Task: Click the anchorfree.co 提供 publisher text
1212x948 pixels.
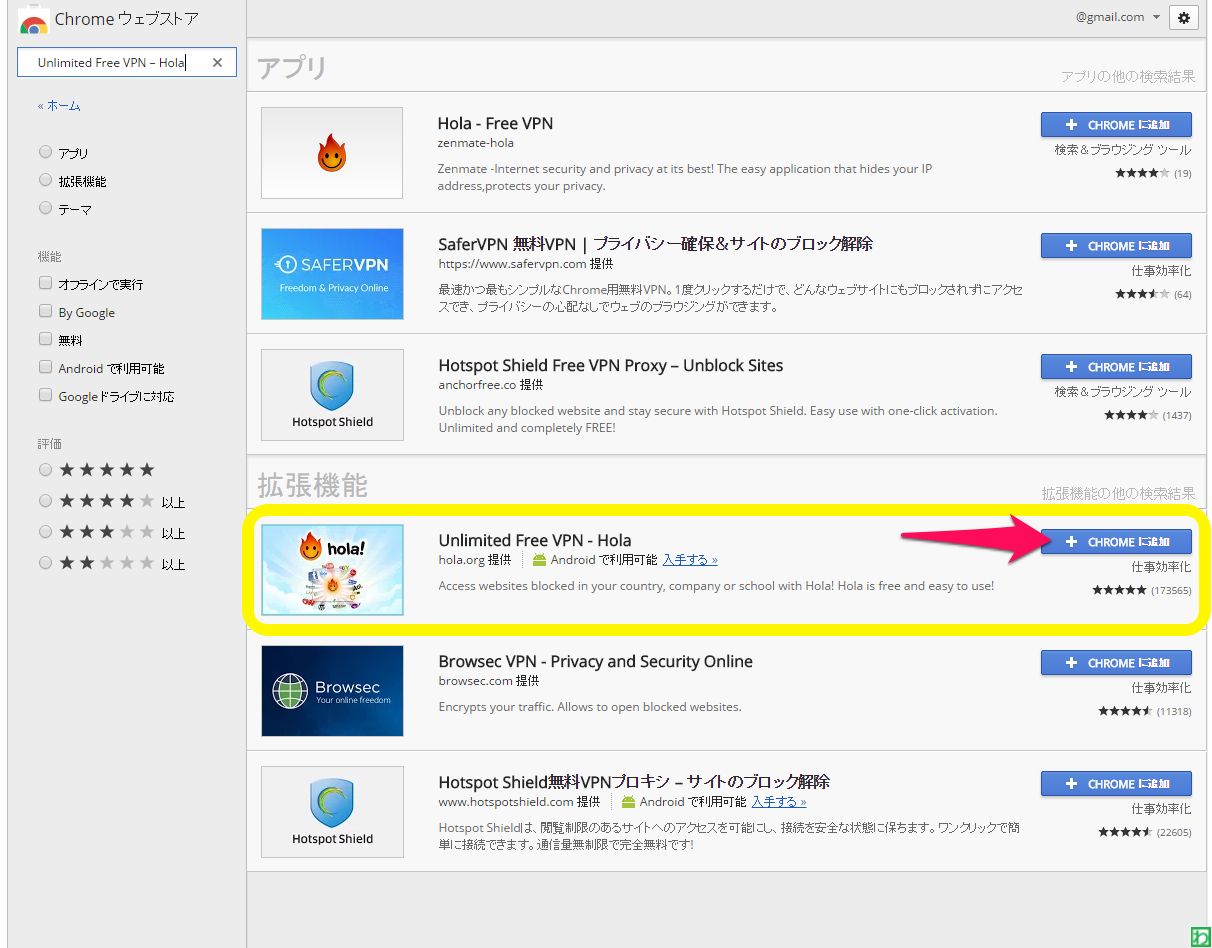Action: point(490,385)
